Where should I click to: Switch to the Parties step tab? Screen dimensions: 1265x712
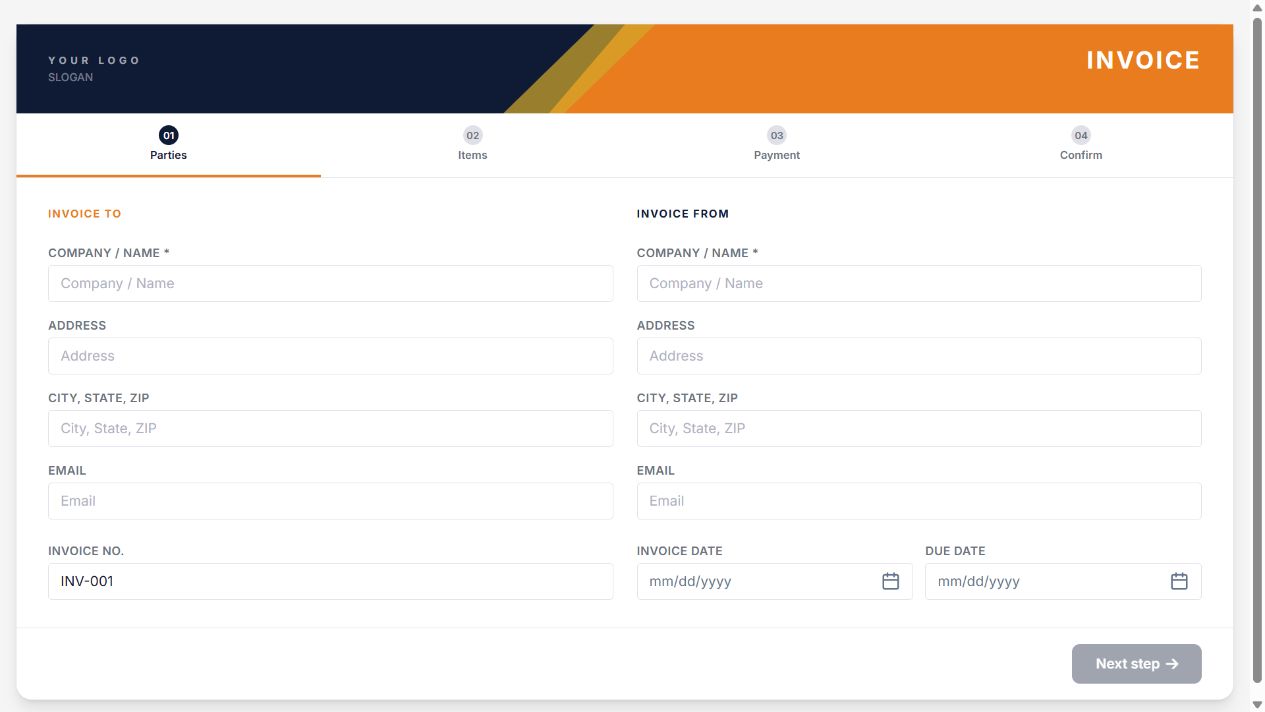(168, 145)
